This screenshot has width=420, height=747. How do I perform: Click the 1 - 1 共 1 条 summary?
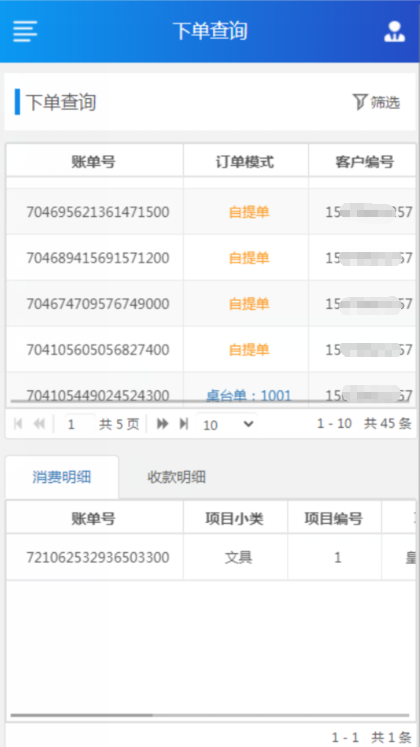pos(372,737)
